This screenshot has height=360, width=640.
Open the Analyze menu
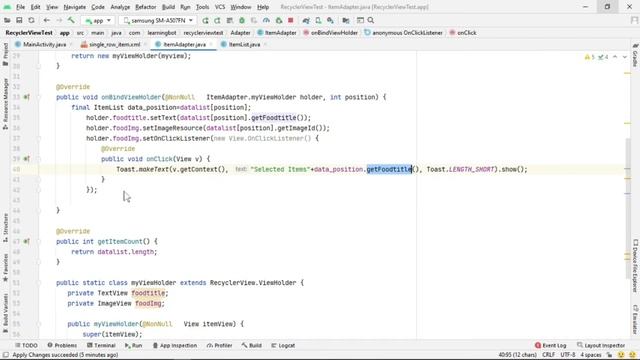pos(120,7)
